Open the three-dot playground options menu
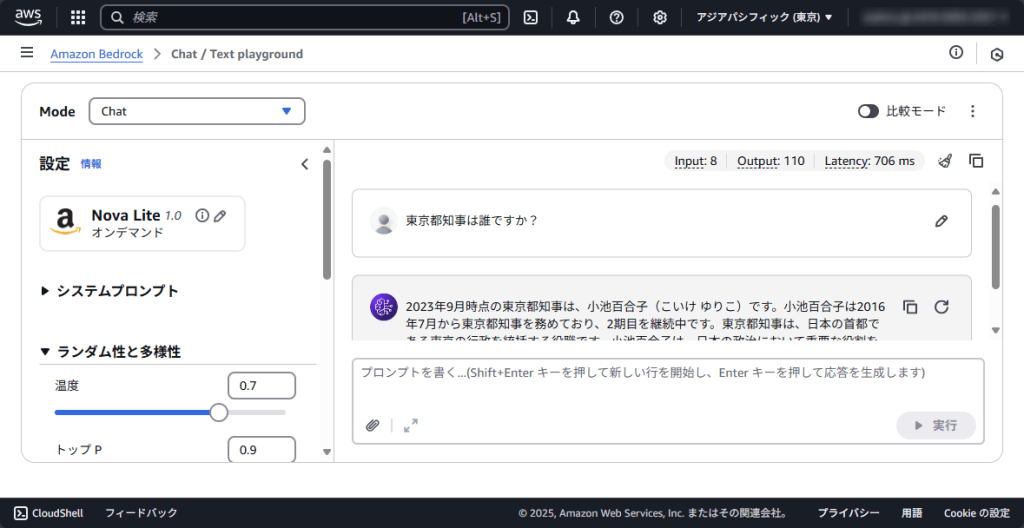Screen dimensions: 1024x528 pos(972,111)
